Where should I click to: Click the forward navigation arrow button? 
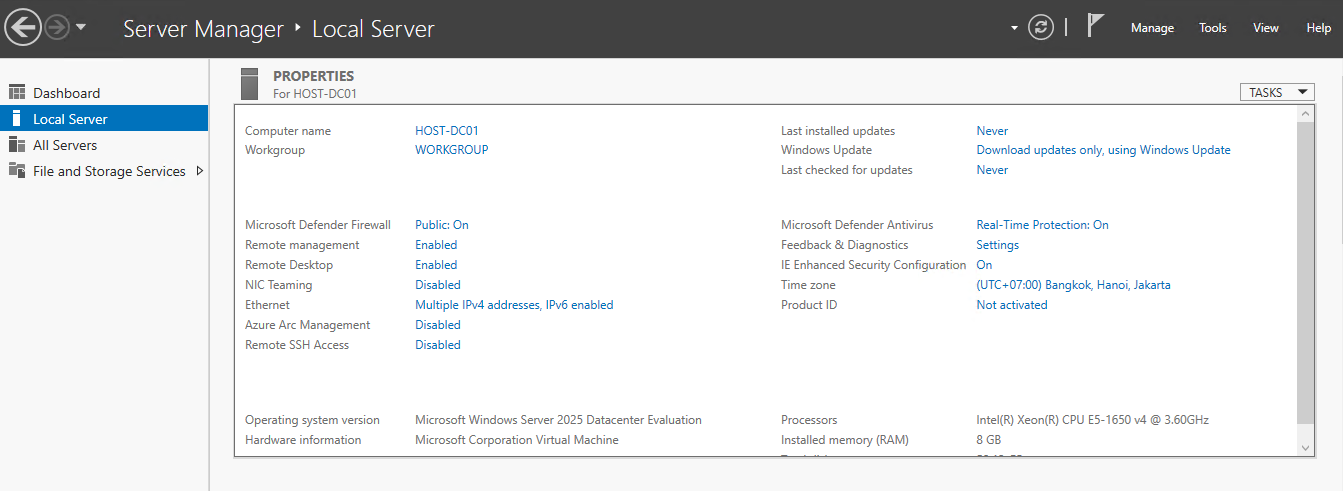coord(57,28)
